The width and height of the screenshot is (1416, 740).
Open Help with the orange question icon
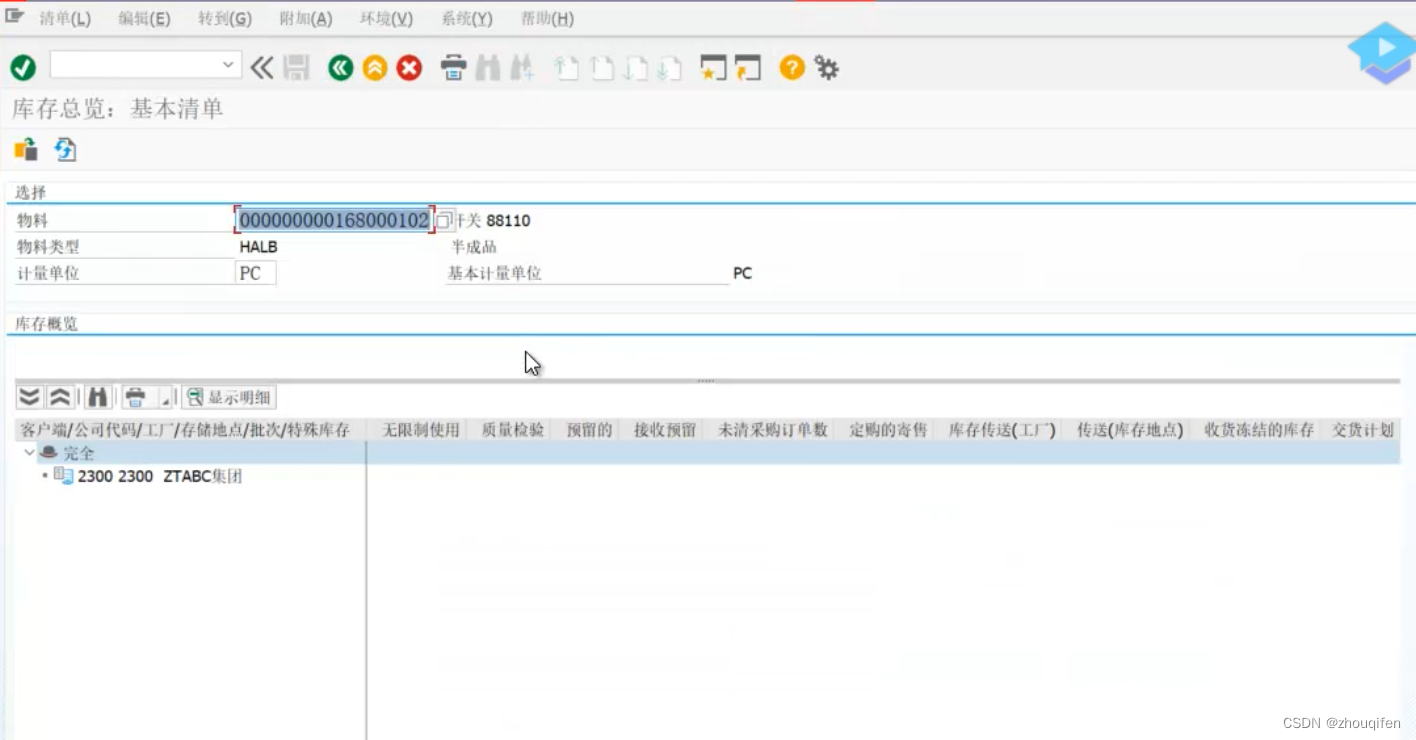[792, 68]
